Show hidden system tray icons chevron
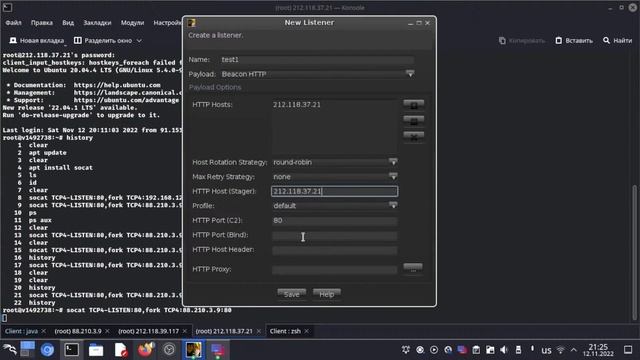The image size is (640, 360). (574, 350)
